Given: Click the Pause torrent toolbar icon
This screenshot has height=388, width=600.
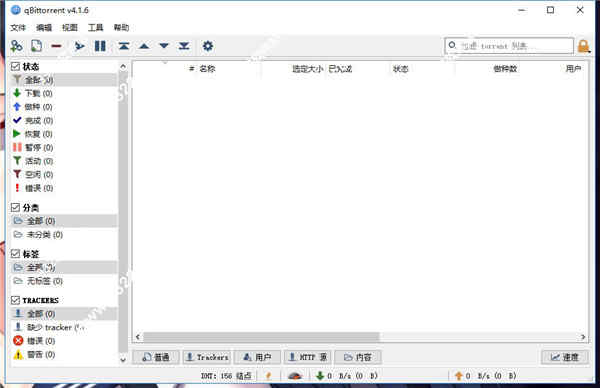Looking at the screenshot, I should pos(100,46).
